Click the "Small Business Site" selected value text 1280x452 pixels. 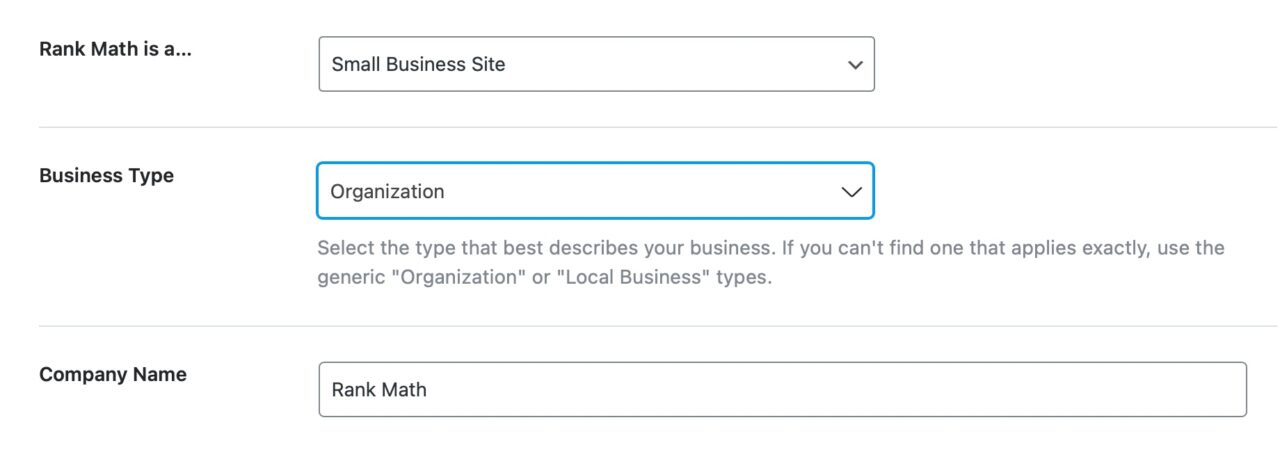418,64
